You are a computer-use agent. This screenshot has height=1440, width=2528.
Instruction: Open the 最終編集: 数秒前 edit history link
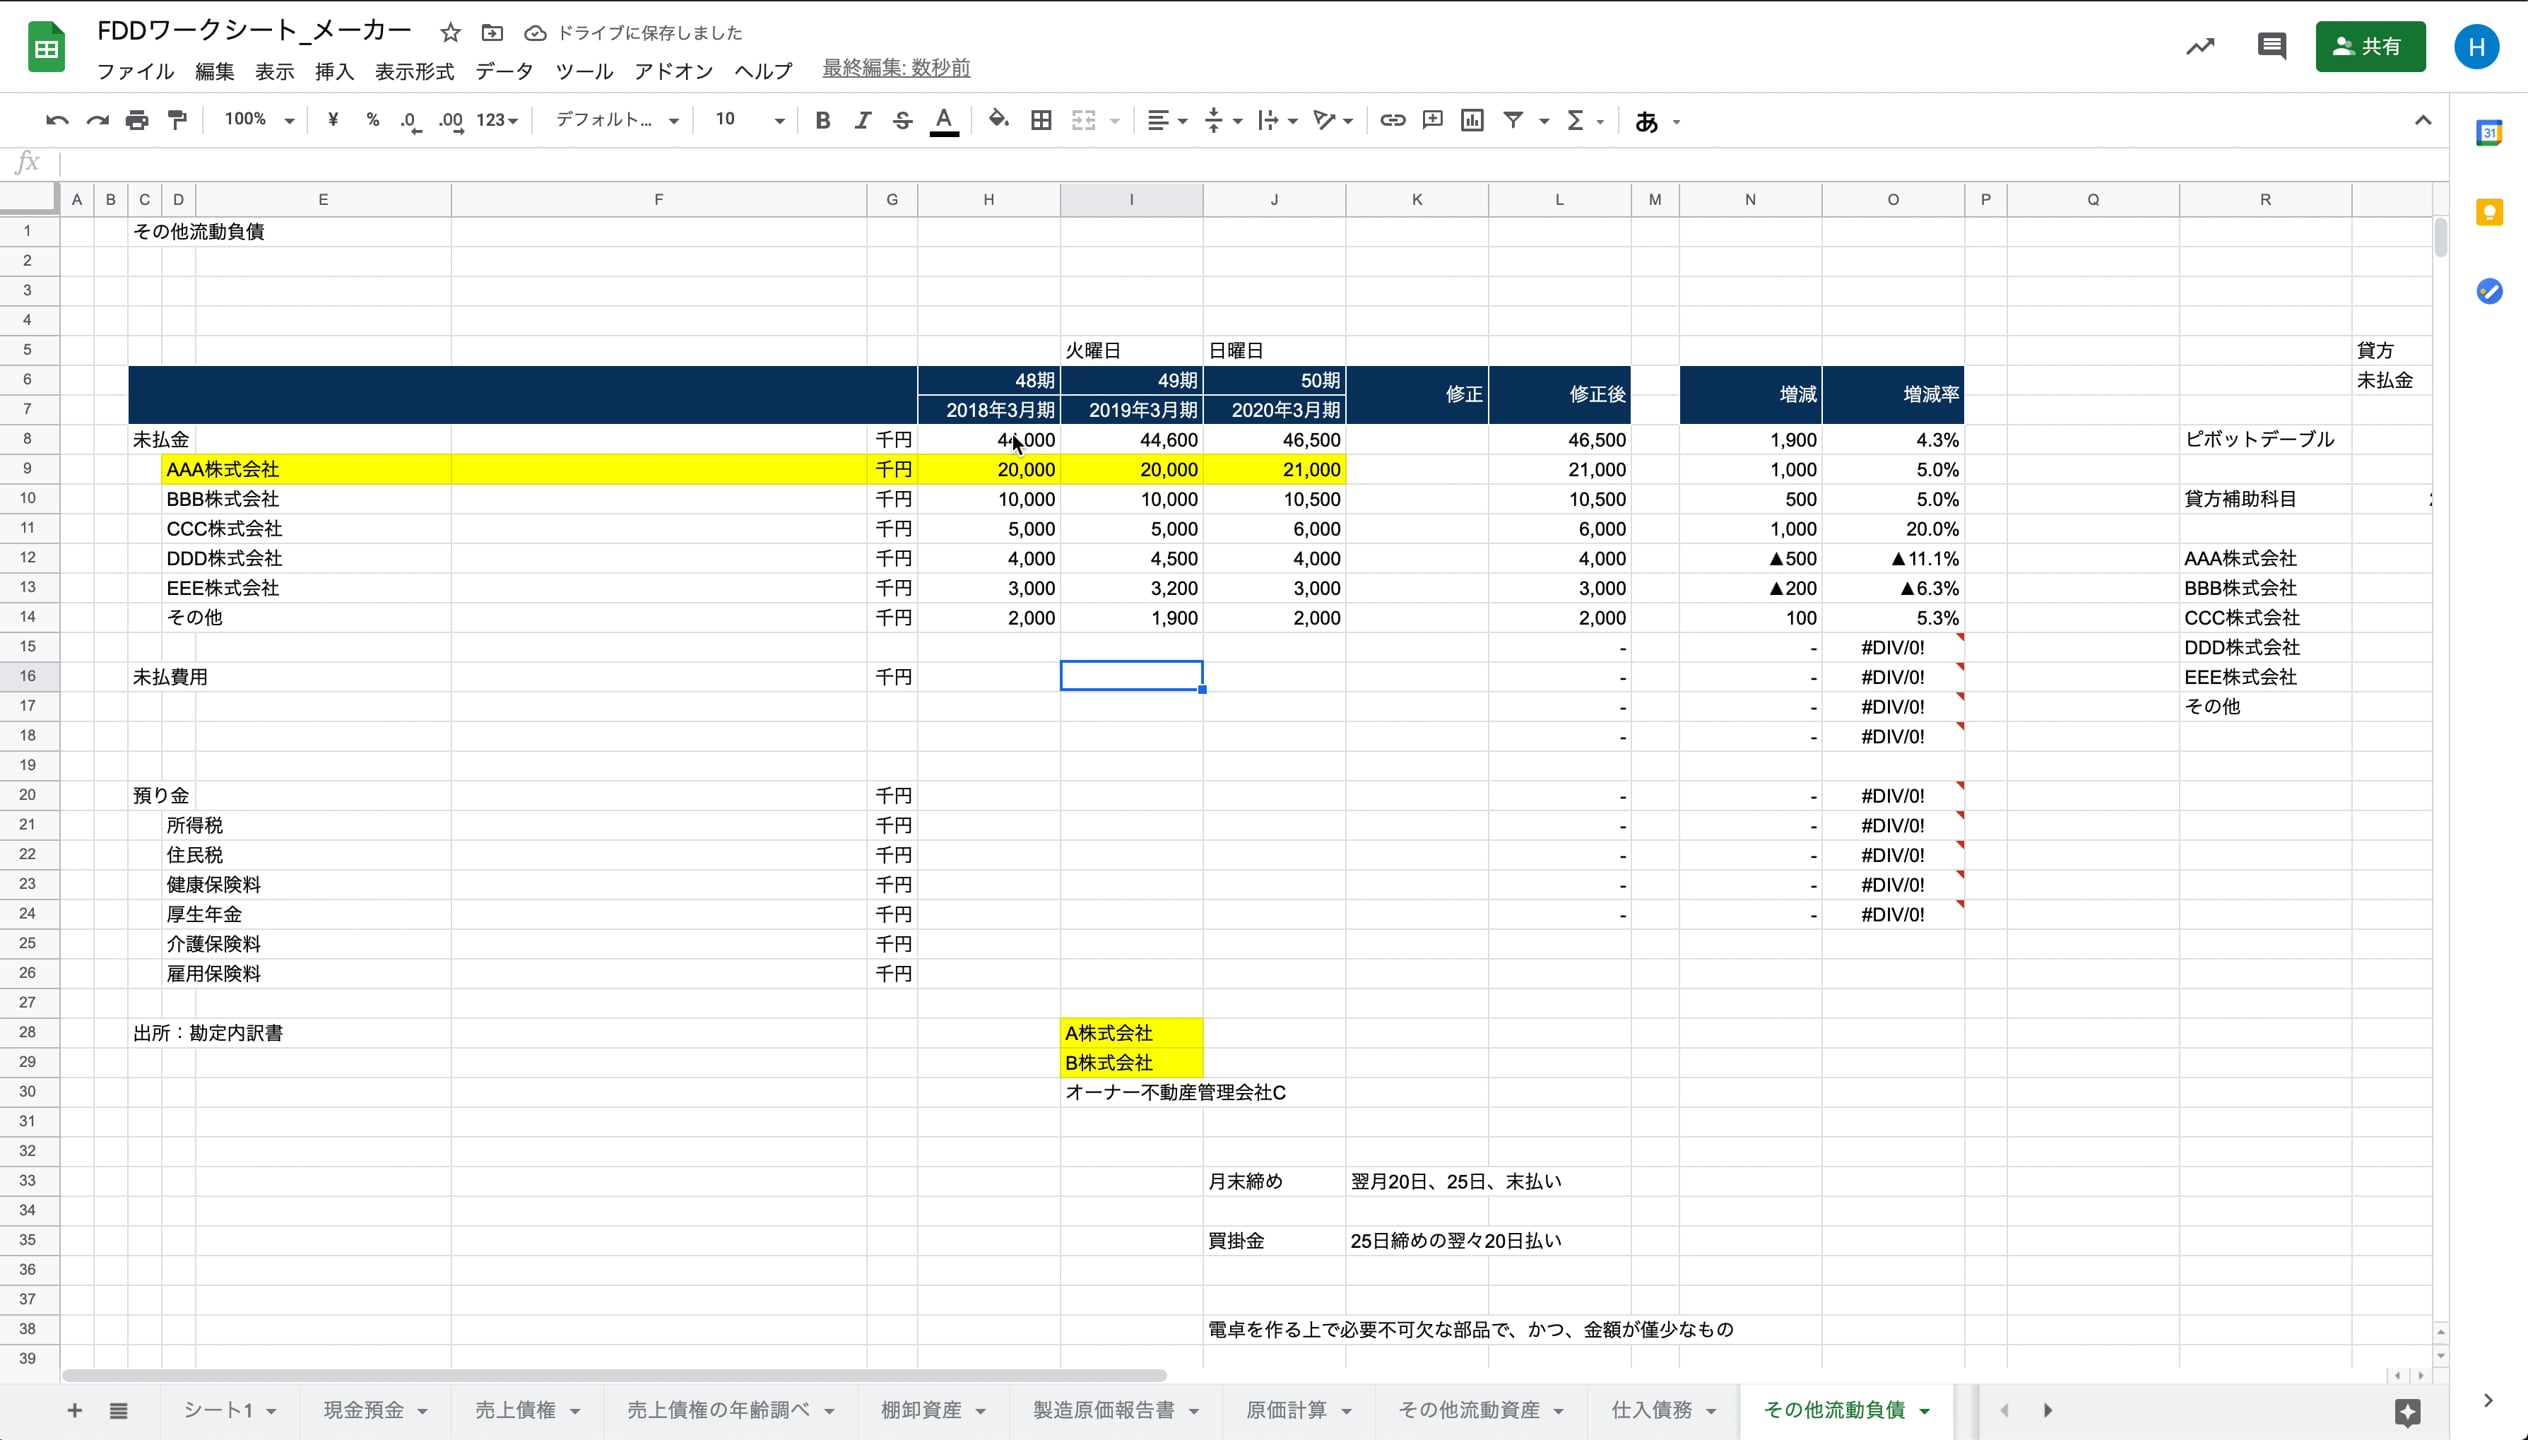(x=896, y=68)
